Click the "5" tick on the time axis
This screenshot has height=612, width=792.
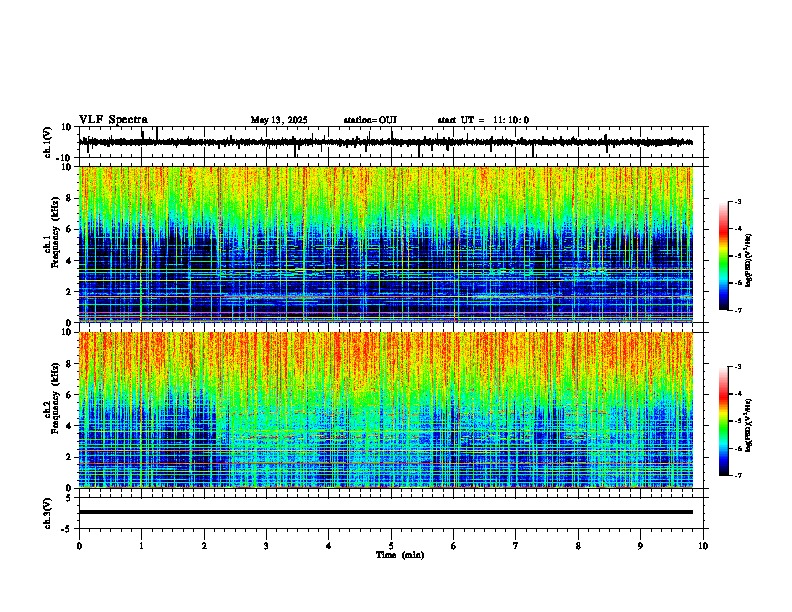click(x=391, y=546)
